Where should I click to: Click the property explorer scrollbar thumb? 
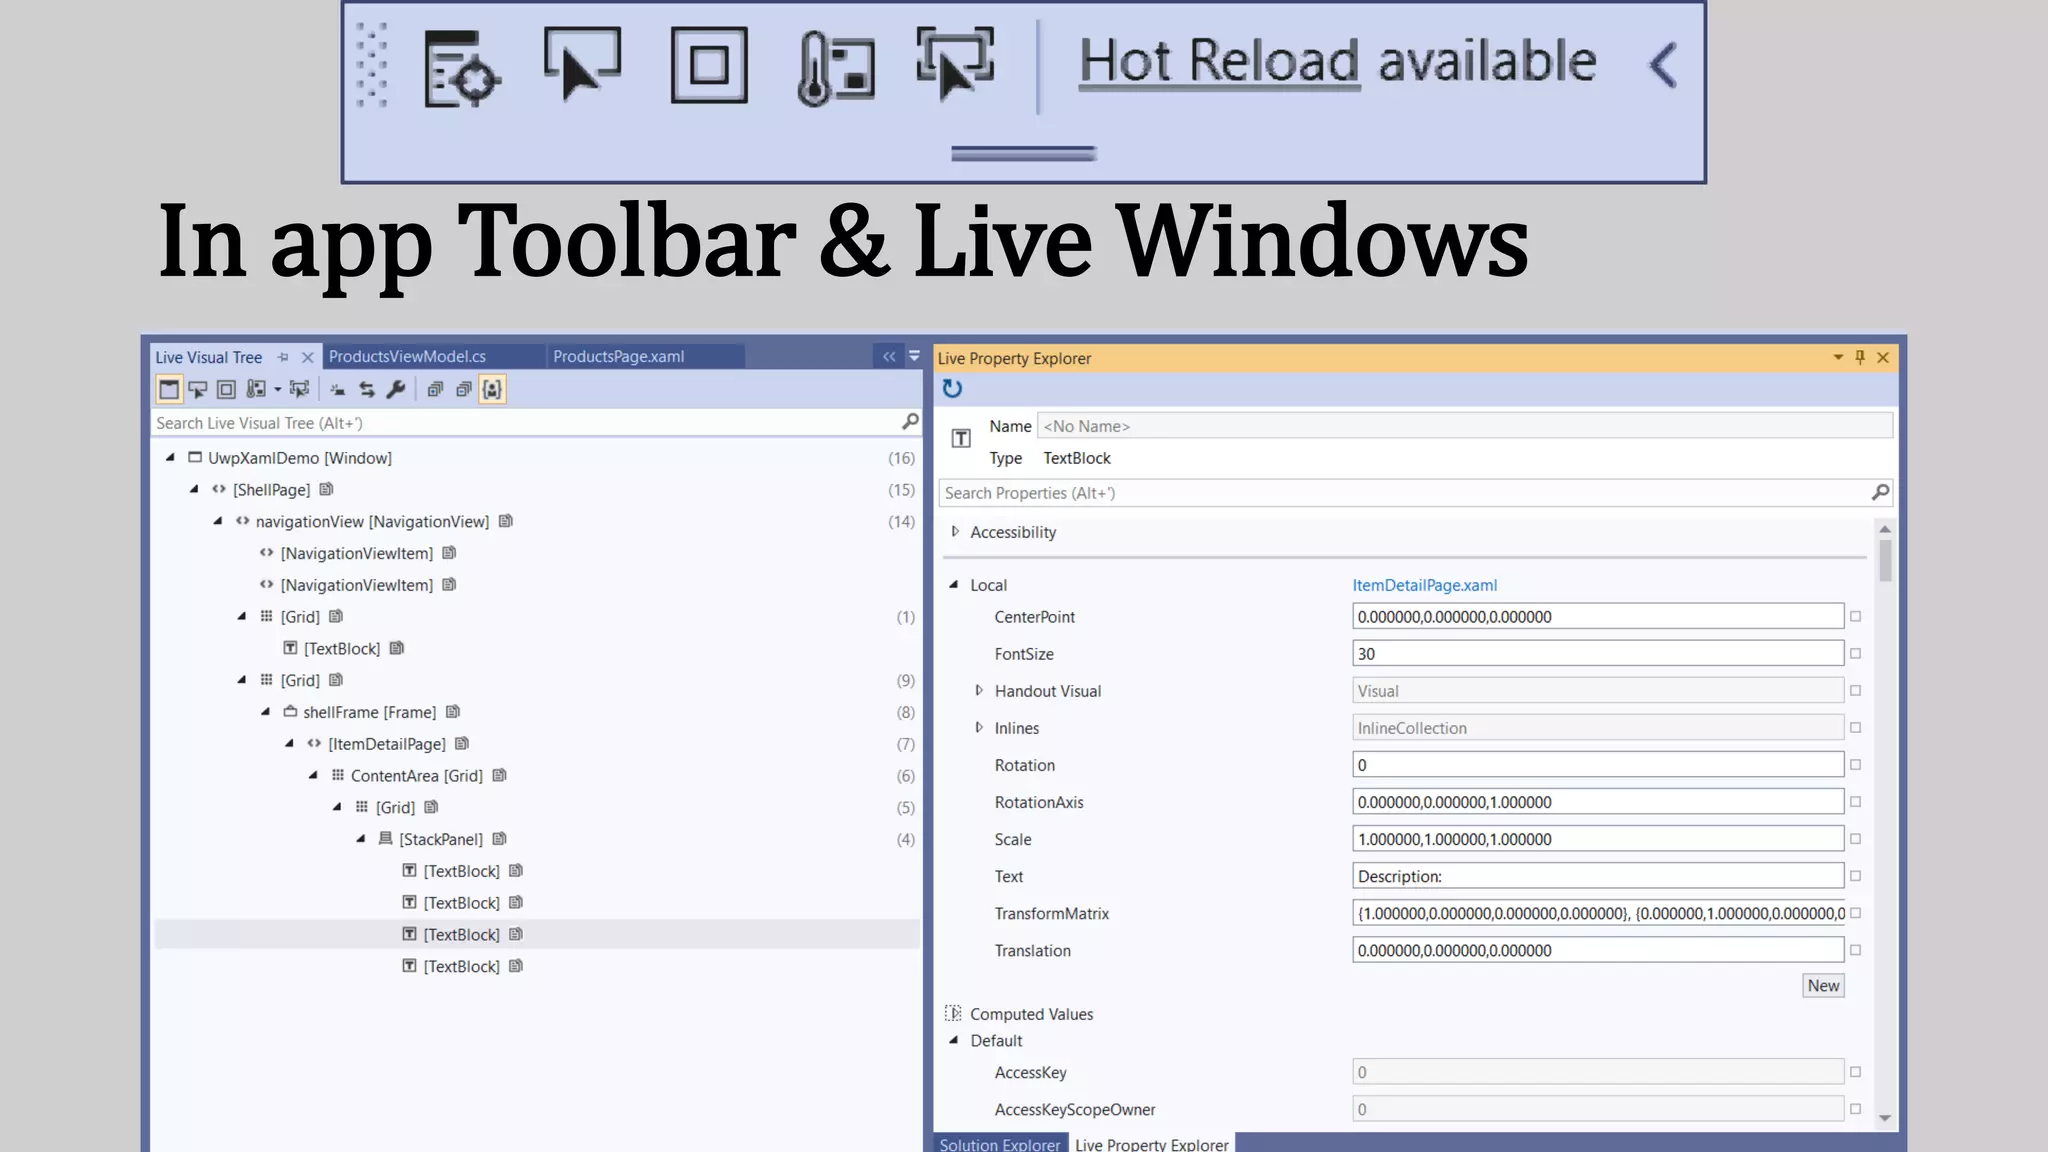tap(1885, 561)
